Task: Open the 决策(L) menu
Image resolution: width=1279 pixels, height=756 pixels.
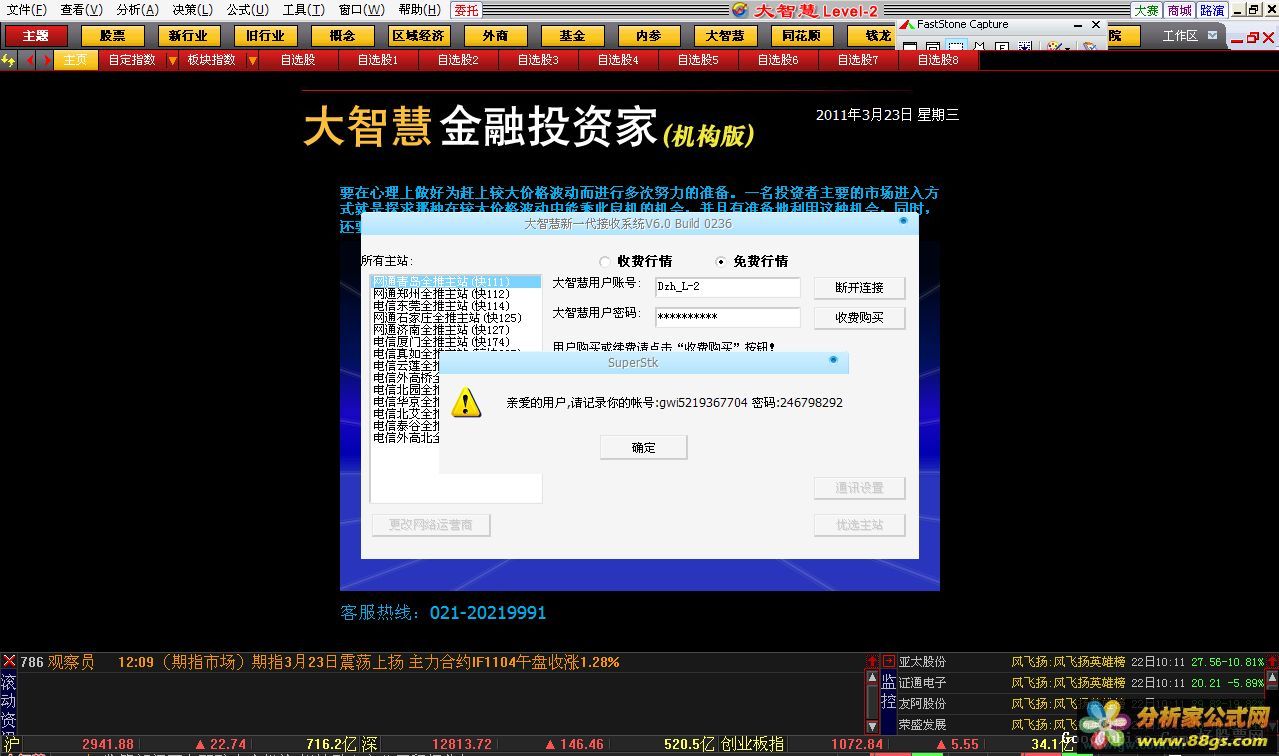Action: 192,10
